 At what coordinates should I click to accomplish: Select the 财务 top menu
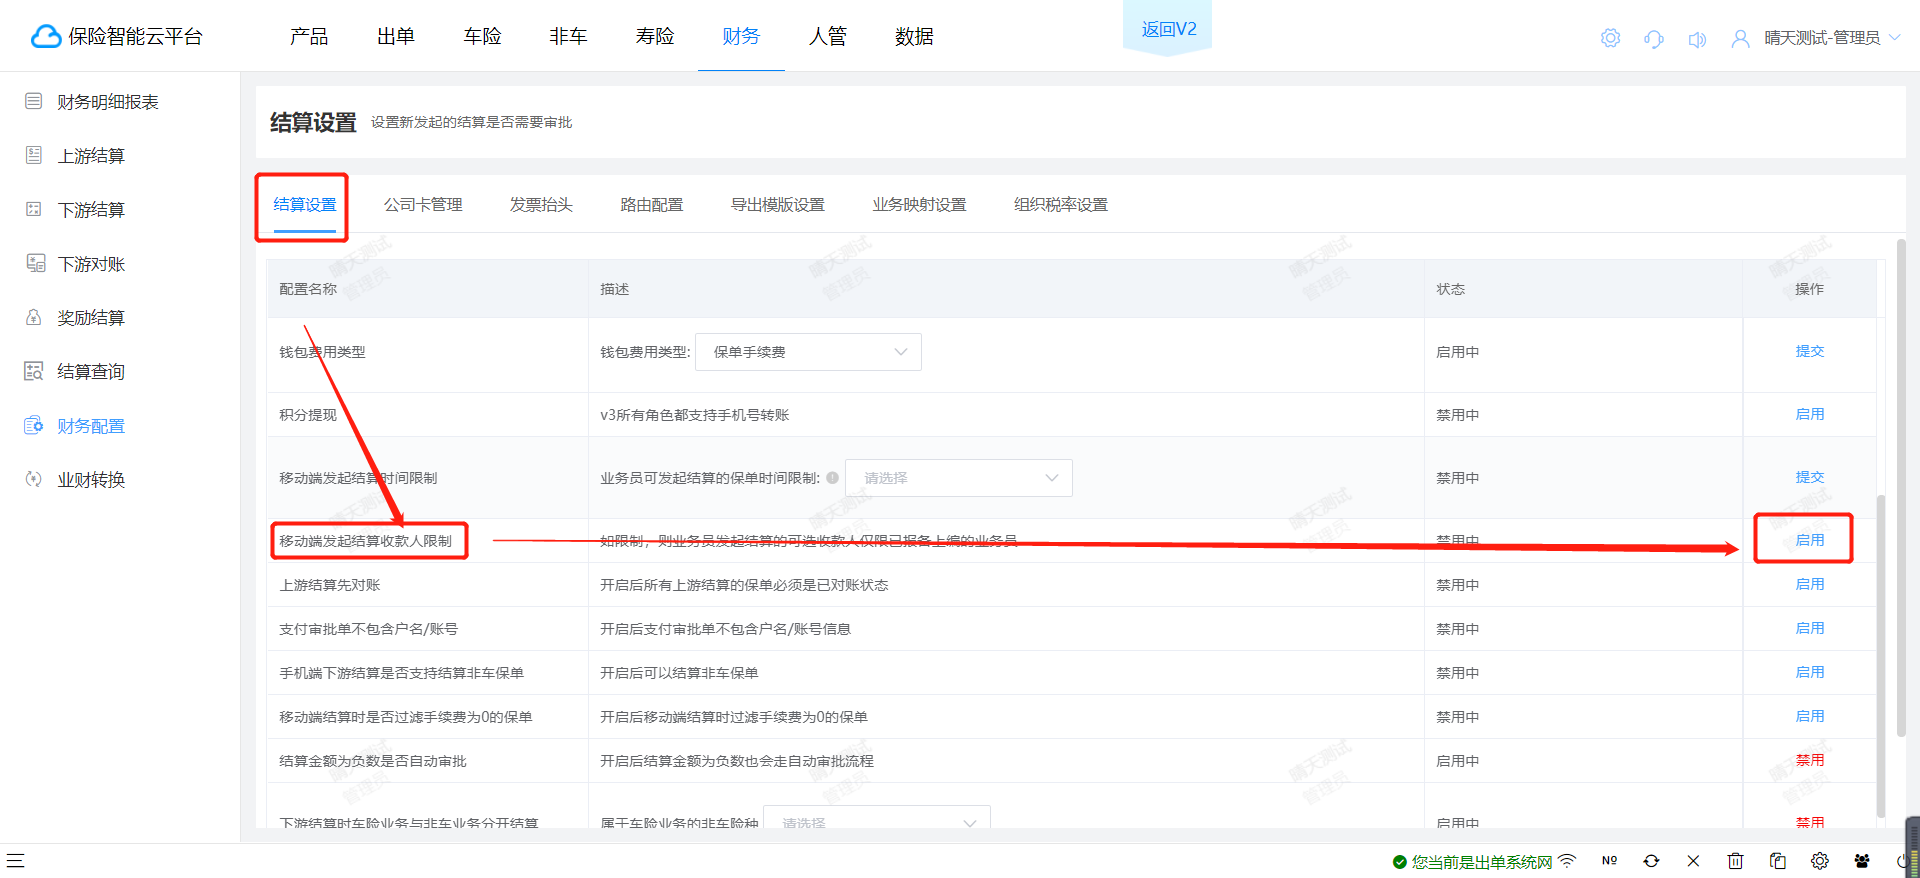(741, 36)
